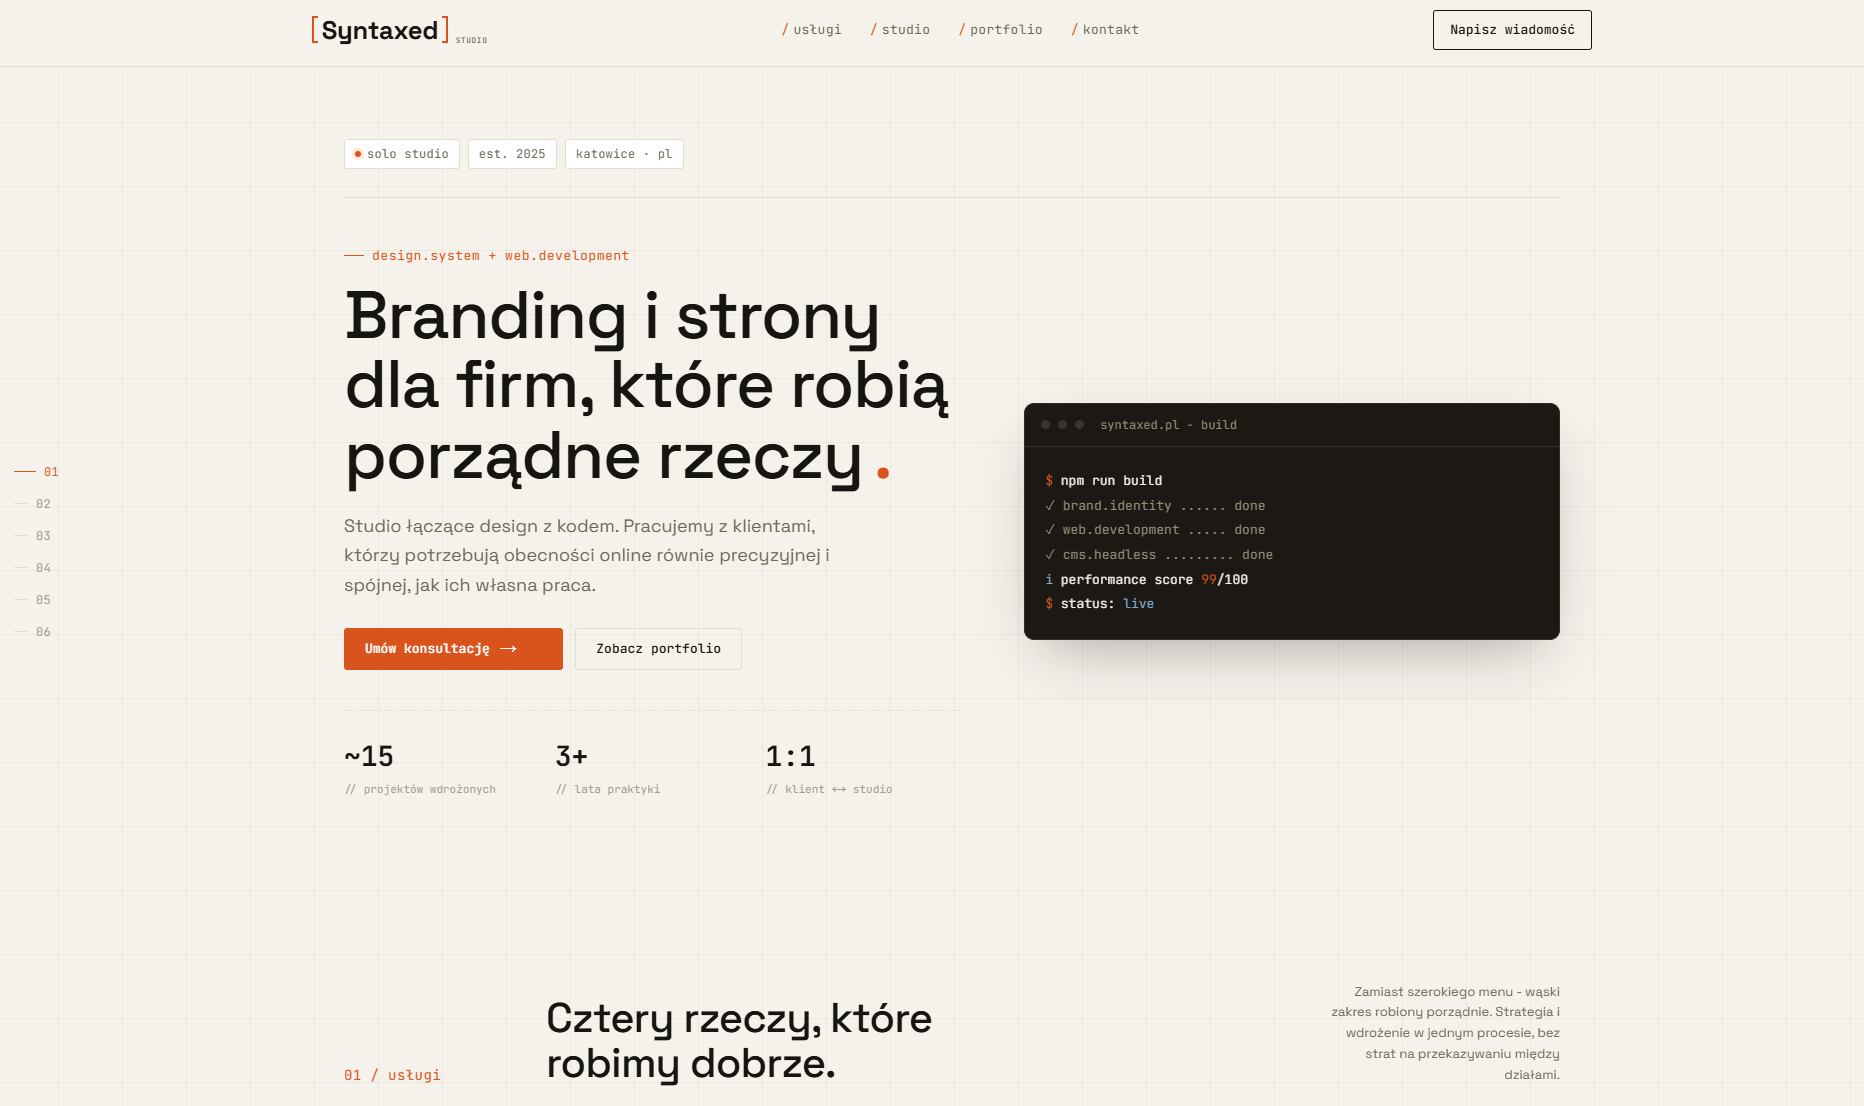Image resolution: width=1864 pixels, height=1106 pixels.
Task: Click the 3+ statistic value
Action: [571, 756]
